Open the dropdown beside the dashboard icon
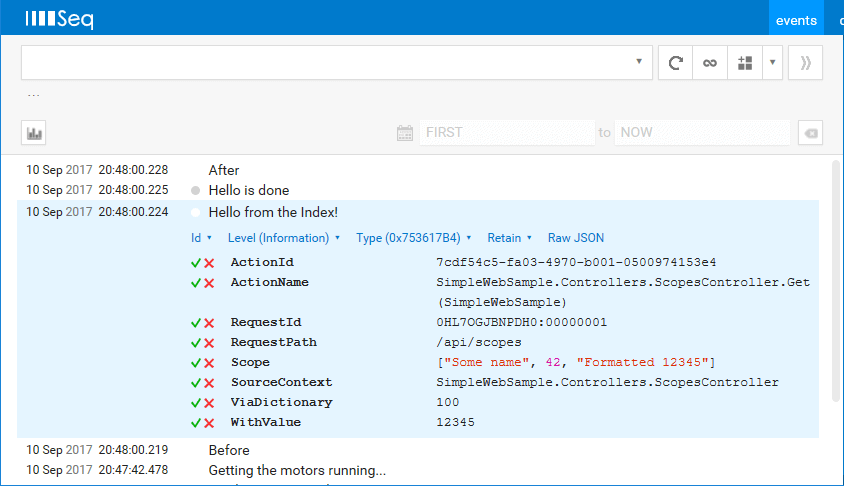This screenshot has height=486, width=844. click(772, 63)
